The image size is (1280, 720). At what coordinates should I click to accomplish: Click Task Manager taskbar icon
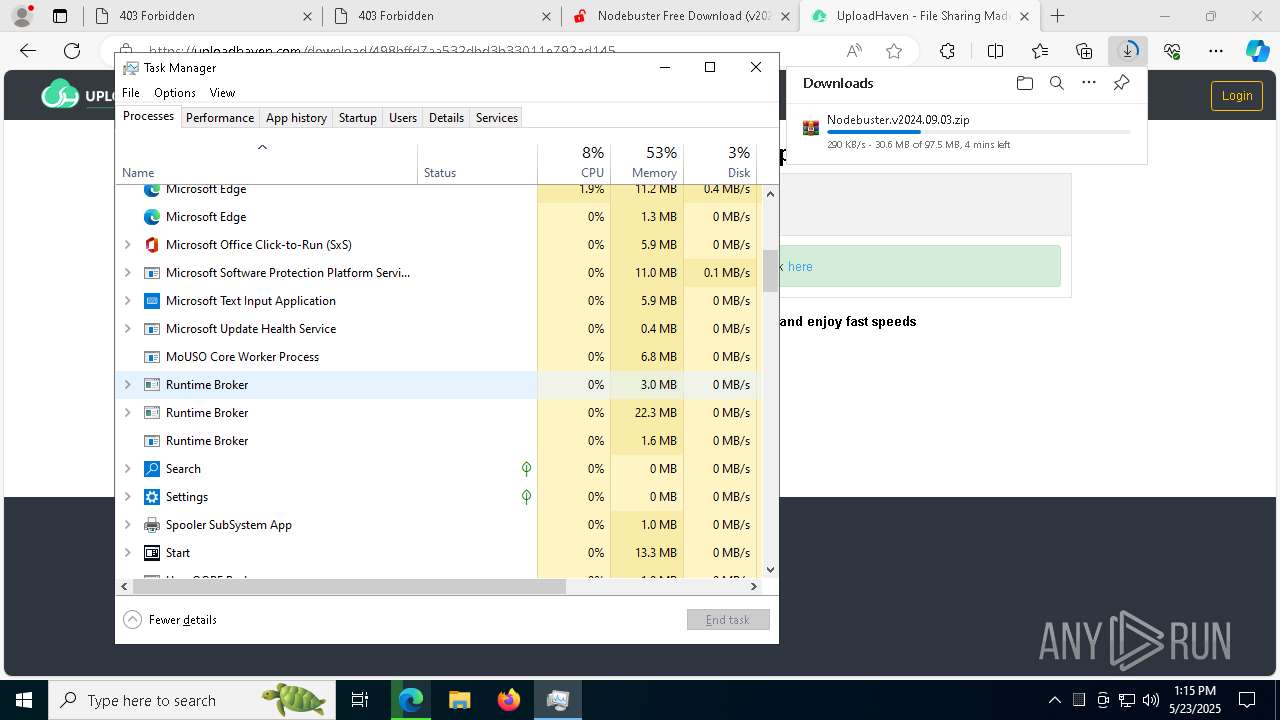coord(558,700)
